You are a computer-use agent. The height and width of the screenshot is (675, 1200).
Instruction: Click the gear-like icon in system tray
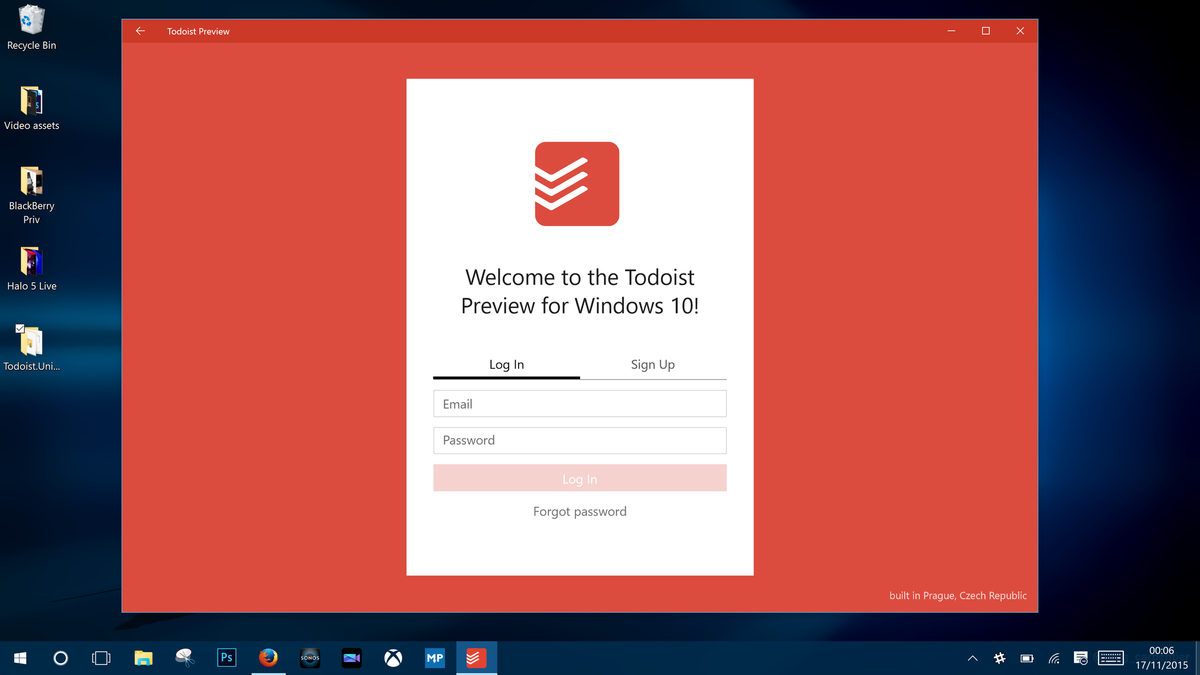tap(1000, 658)
